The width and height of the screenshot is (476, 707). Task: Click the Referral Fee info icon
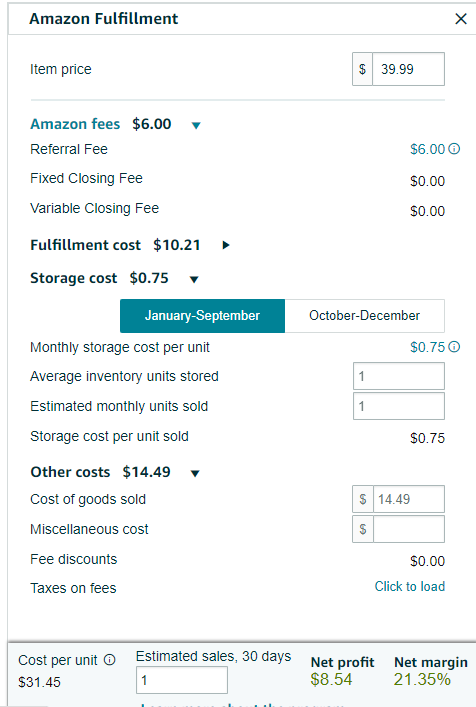pos(454,149)
